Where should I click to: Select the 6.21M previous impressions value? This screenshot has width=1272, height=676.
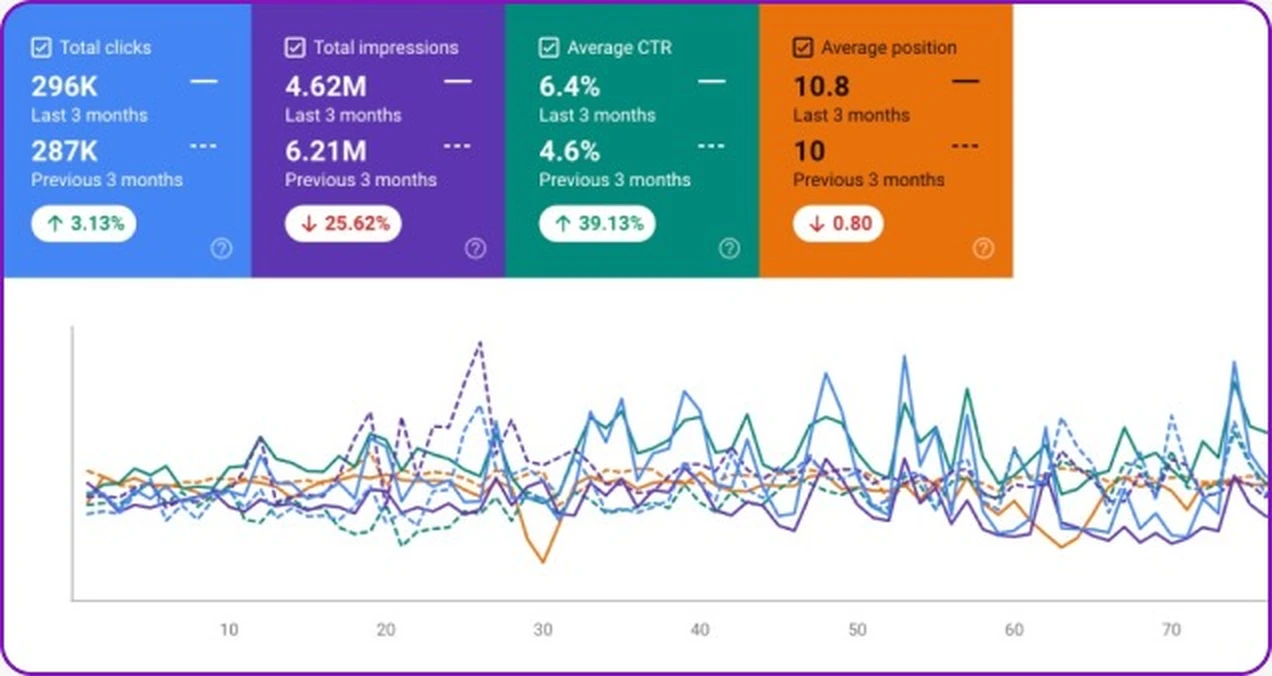(x=326, y=151)
